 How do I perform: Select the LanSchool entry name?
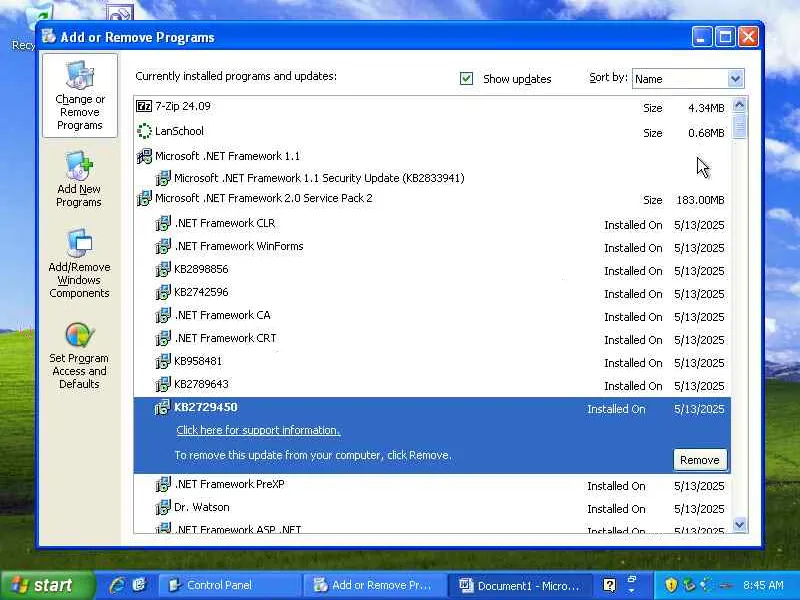click(179, 131)
